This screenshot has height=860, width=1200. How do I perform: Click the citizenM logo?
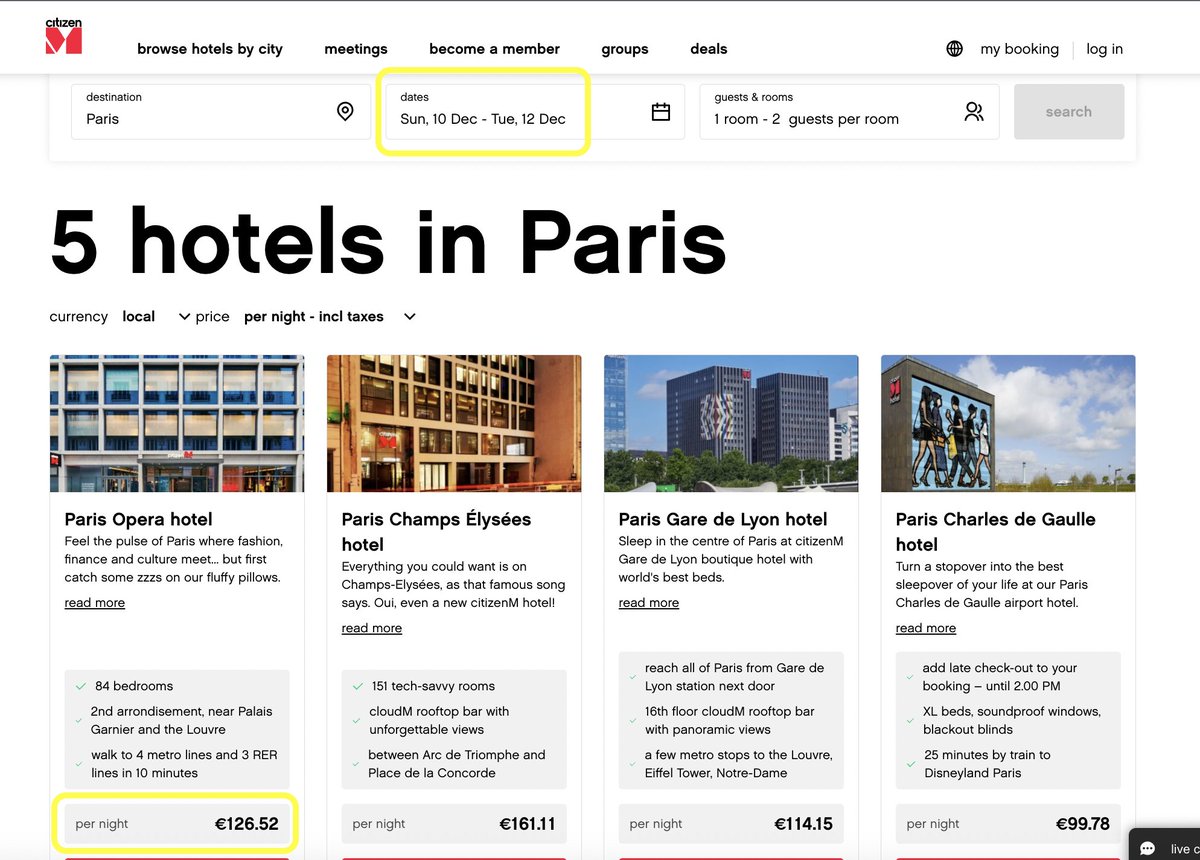[64, 36]
